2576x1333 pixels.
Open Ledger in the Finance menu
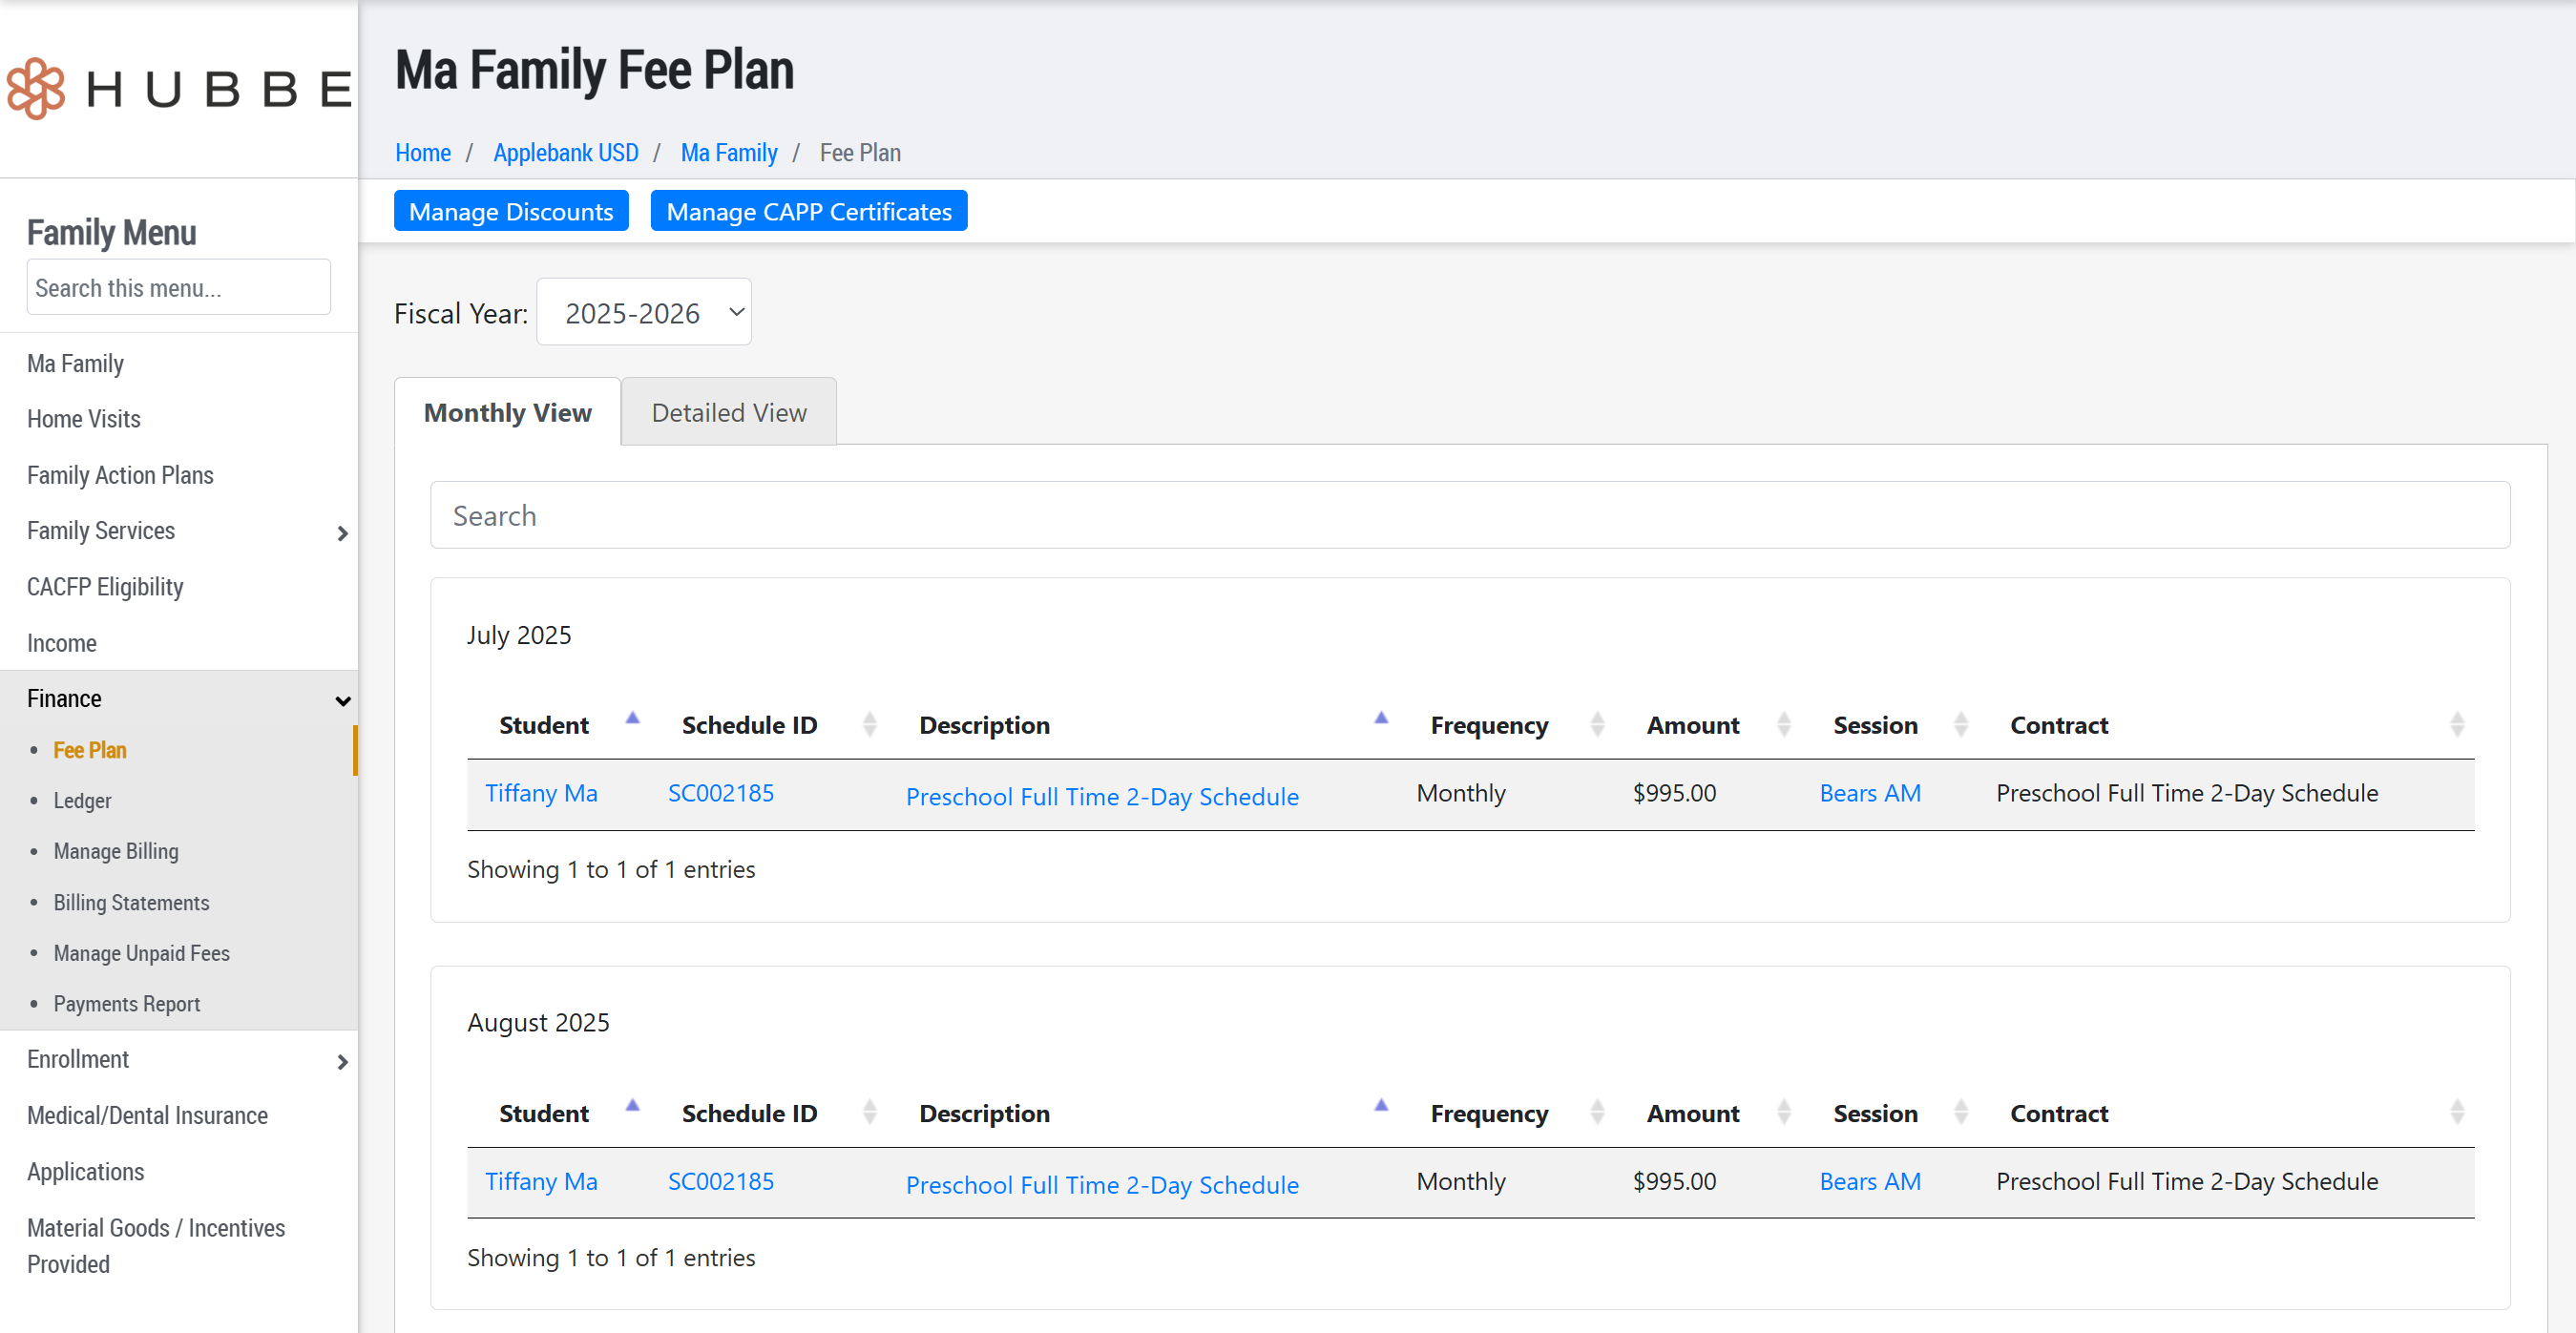pos(82,801)
